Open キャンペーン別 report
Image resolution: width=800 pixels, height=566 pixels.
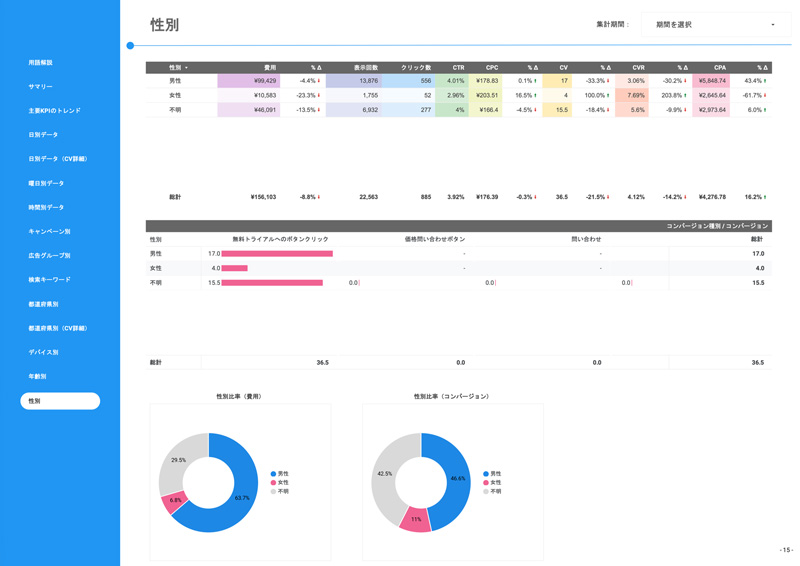coord(49,232)
